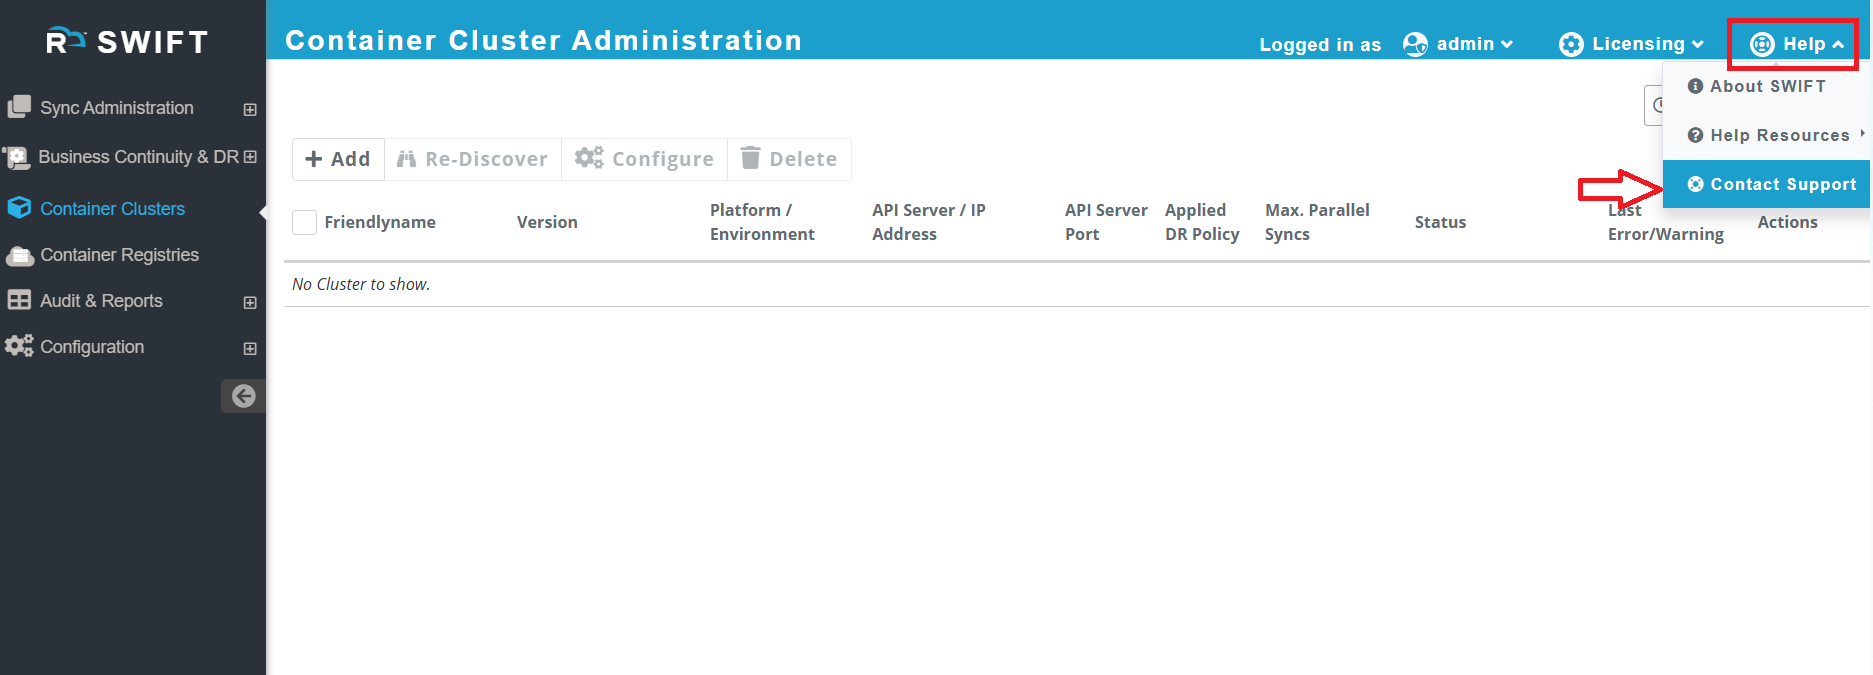The image size is (1873, 675).
Task: Click API Server / IP Address header
Action: [928, 222]
